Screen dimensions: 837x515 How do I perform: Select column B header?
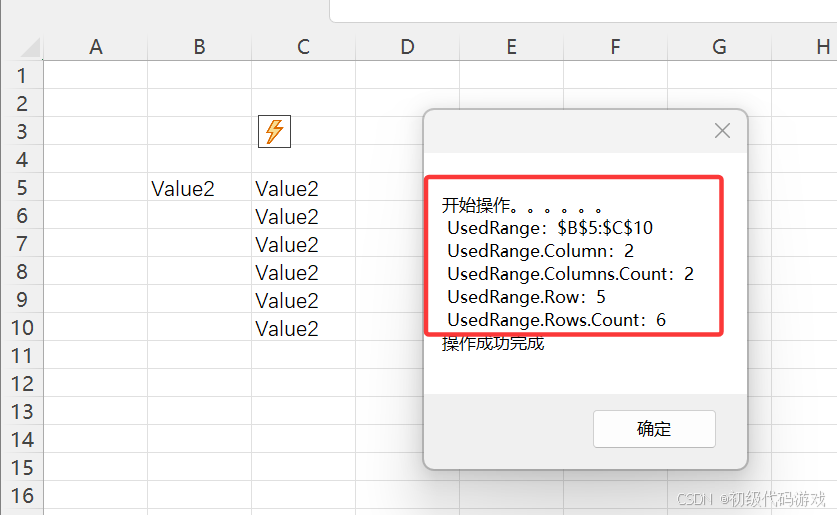tap(200, 47)
